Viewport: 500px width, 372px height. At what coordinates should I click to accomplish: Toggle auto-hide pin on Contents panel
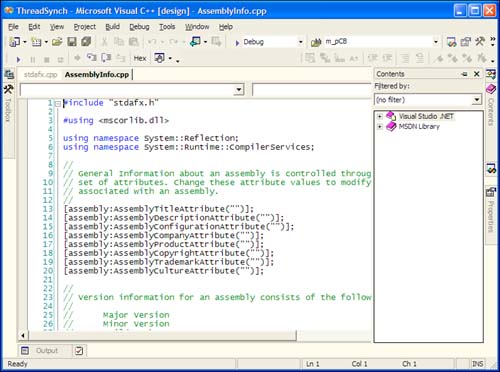pyautogui.click(x=464, y=74)
